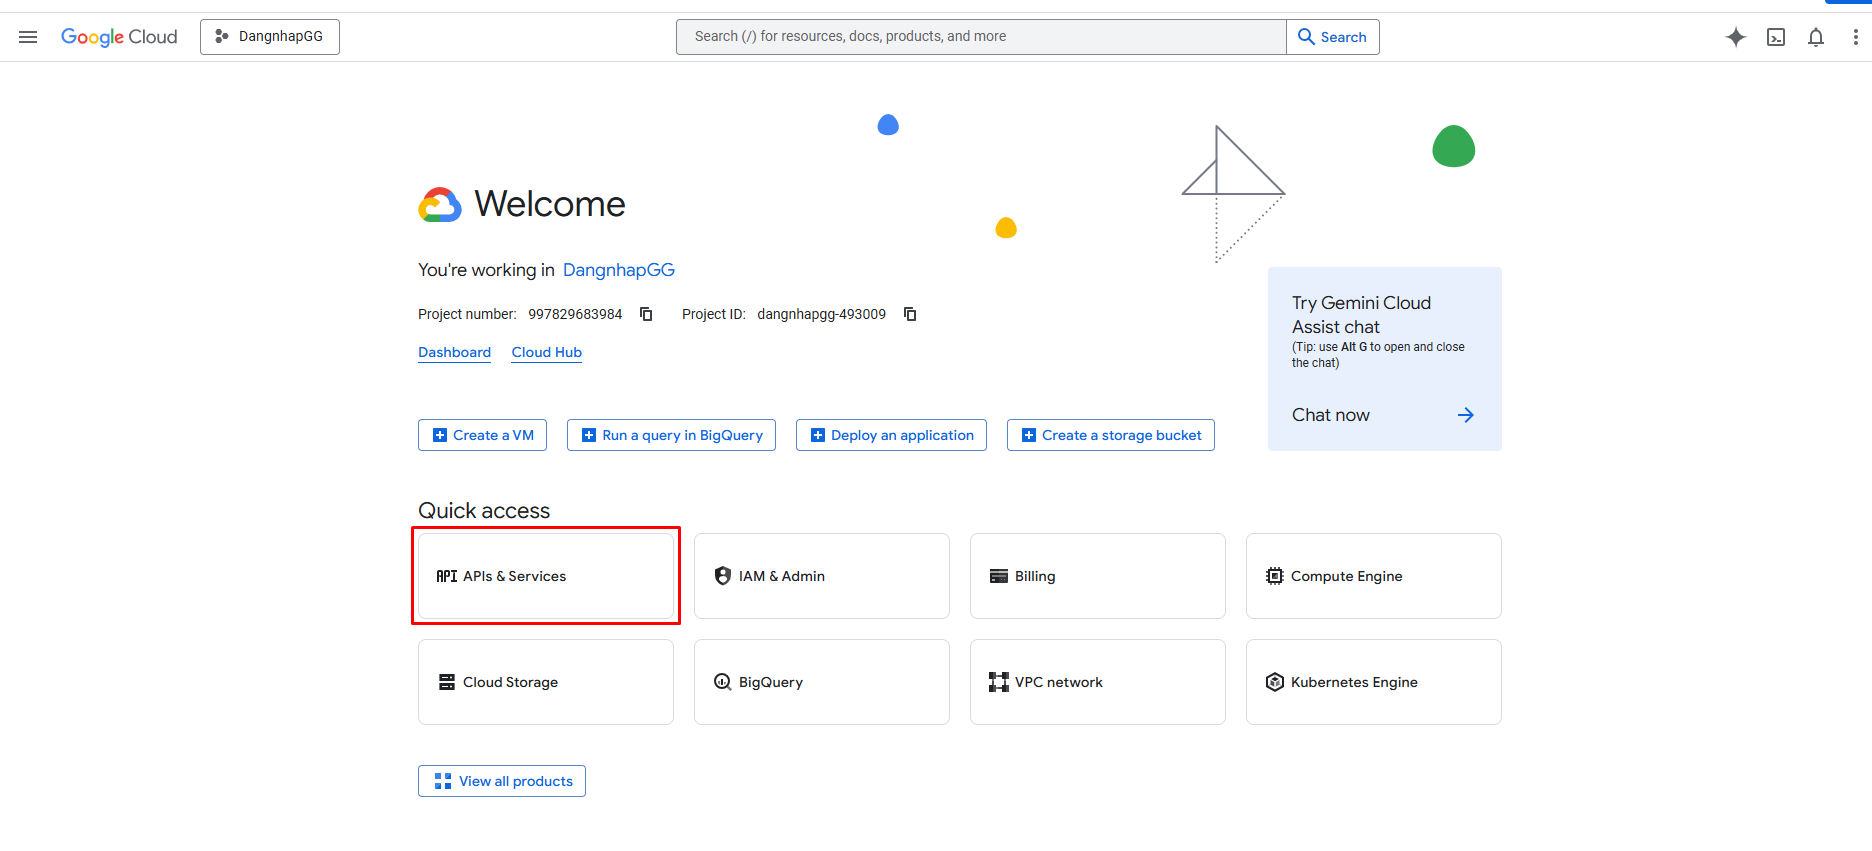Copy the project ID to clipboard
This screenshot has width=1872, height=851.
(910, 314)
